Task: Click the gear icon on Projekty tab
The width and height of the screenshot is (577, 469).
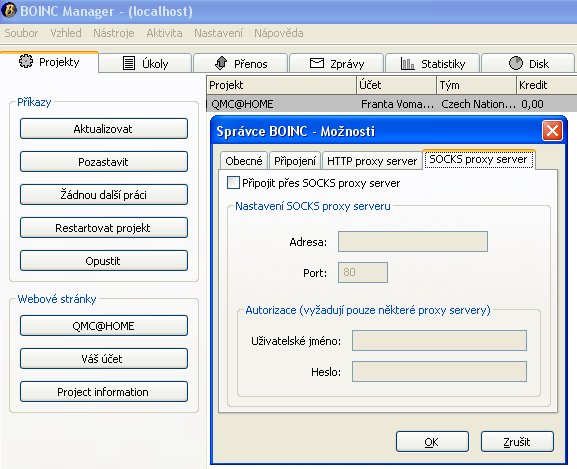Action: tap(26, 61)
